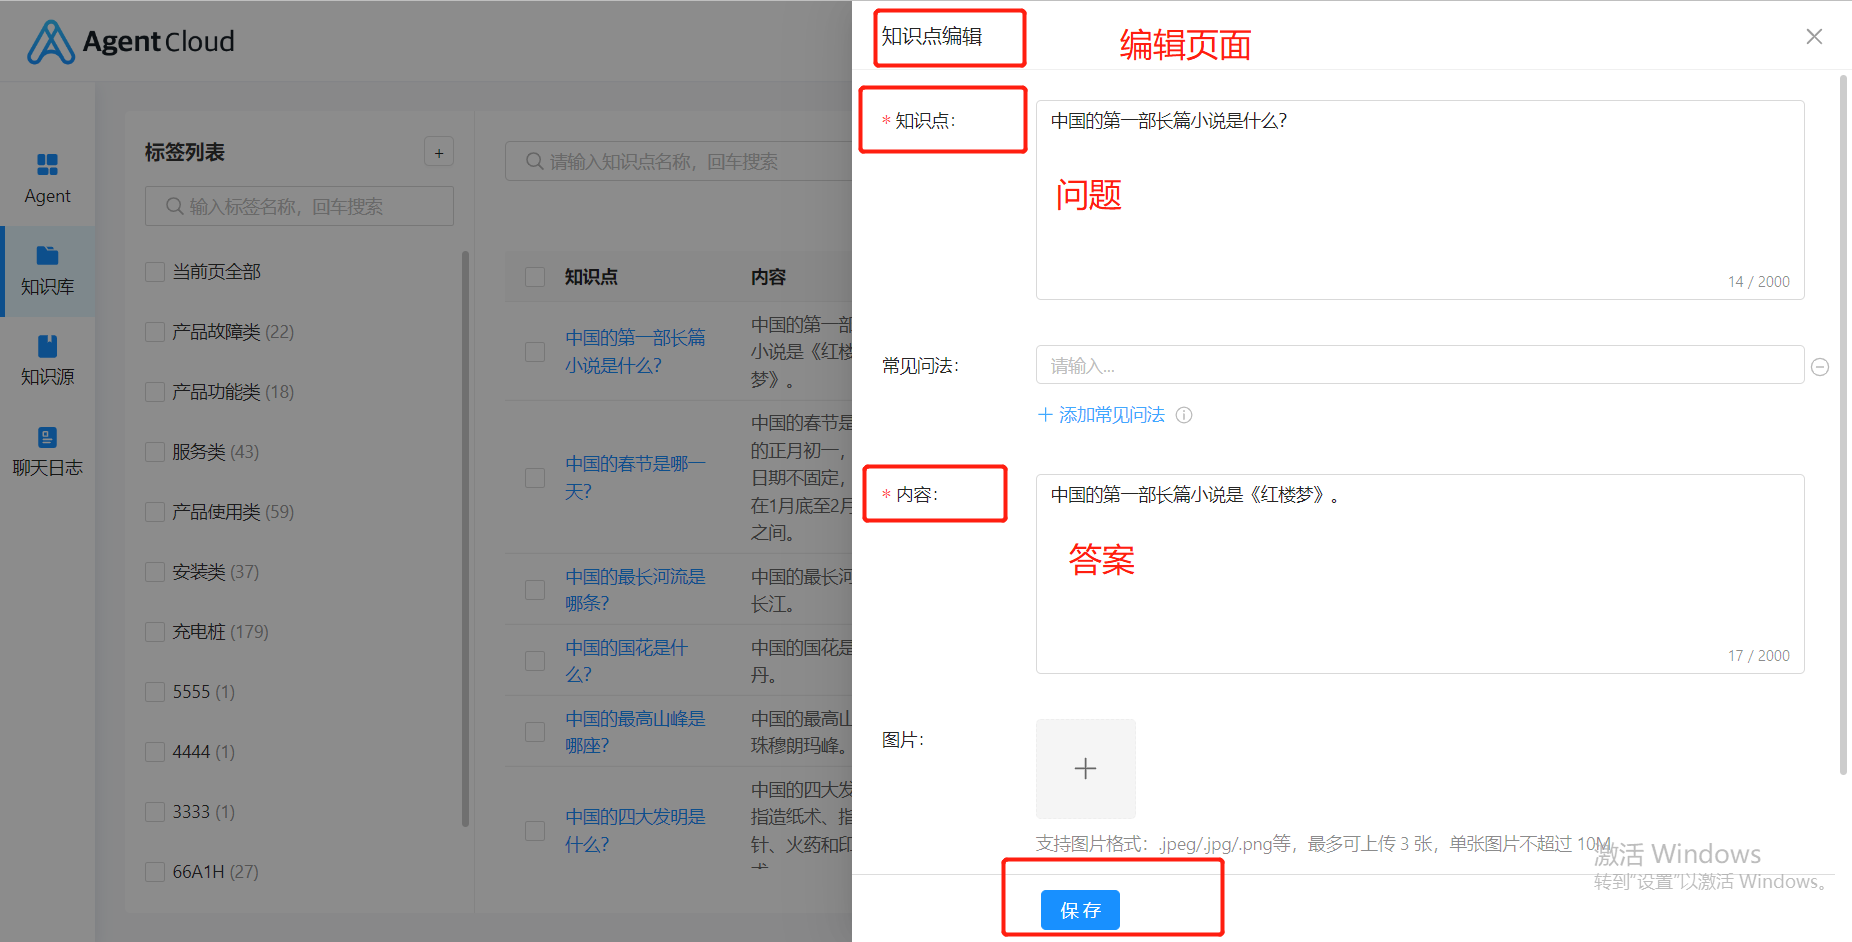Open the 聊天日志 sidebar section
The height and width of the screenshot is (942, 1852).
[47, 452]
